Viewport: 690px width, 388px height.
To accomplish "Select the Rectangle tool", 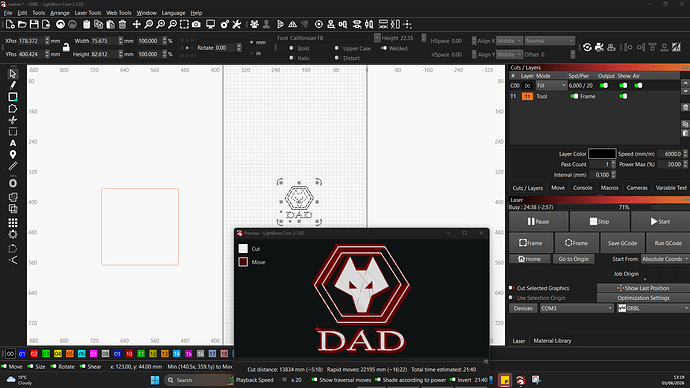I will click(13, 97).
